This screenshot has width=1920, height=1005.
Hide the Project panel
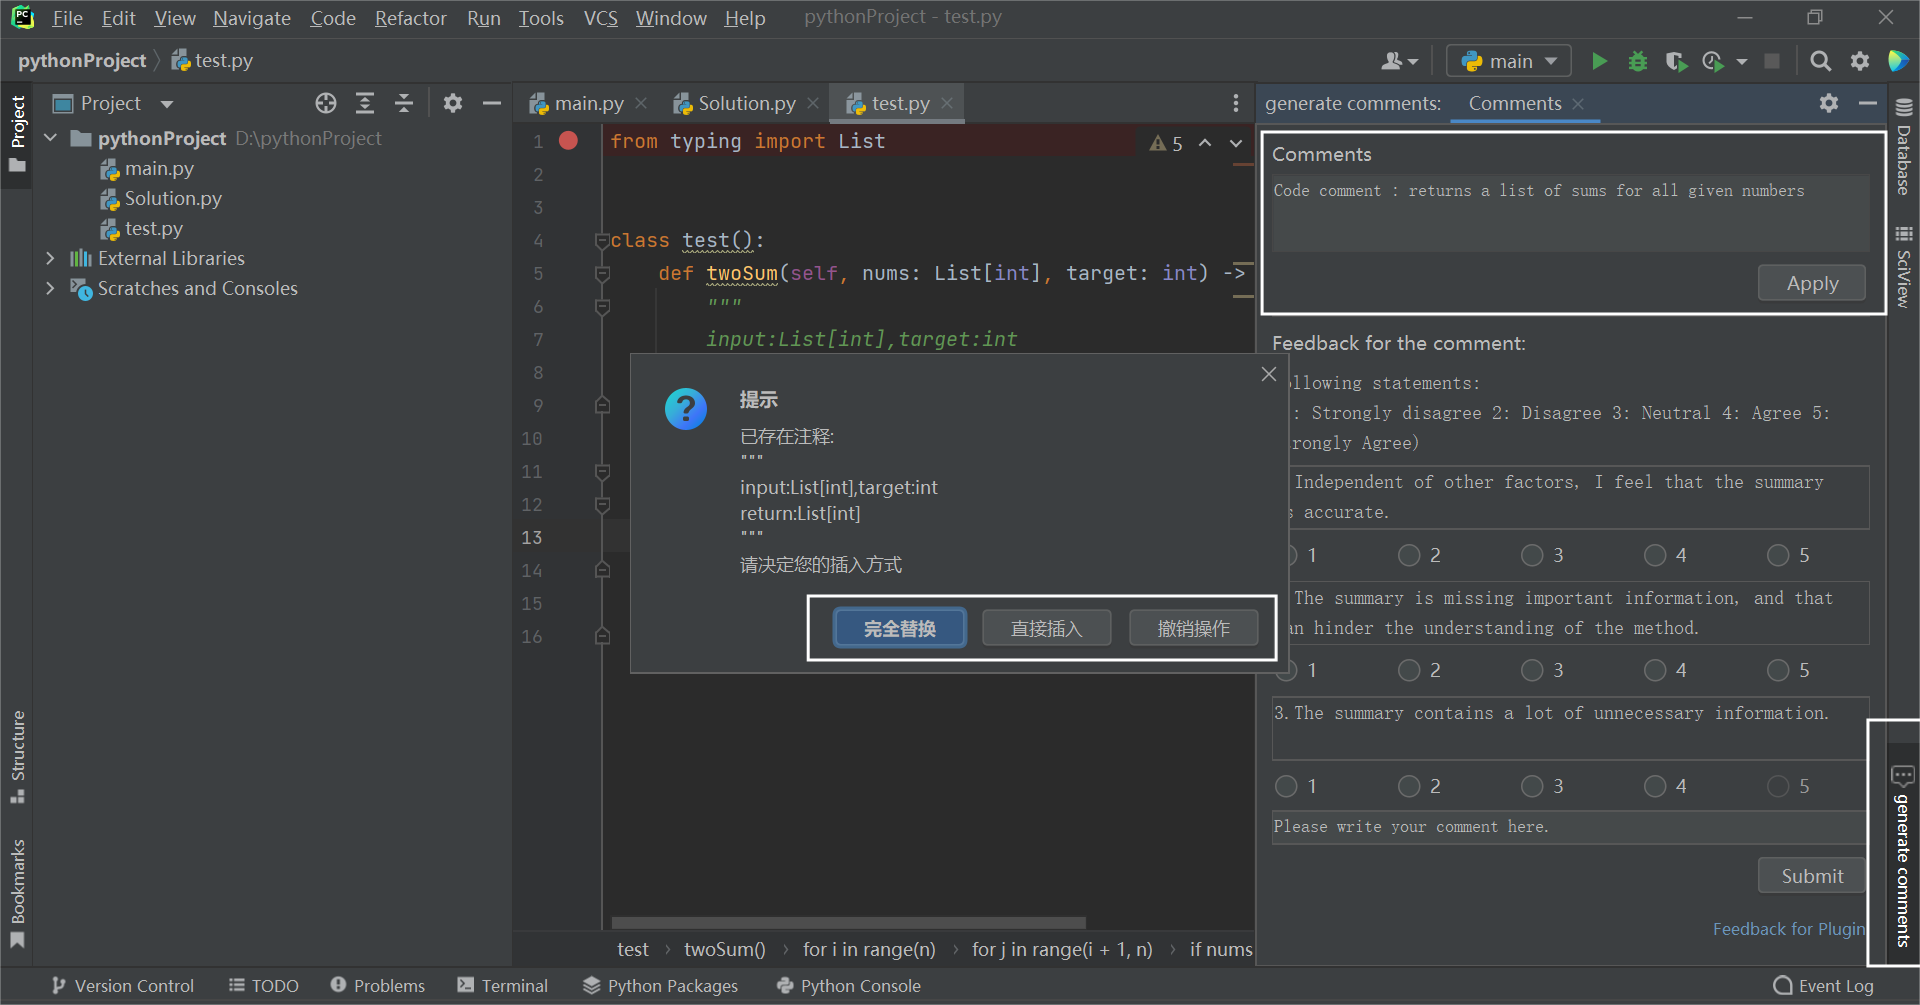tap(492, 103)
